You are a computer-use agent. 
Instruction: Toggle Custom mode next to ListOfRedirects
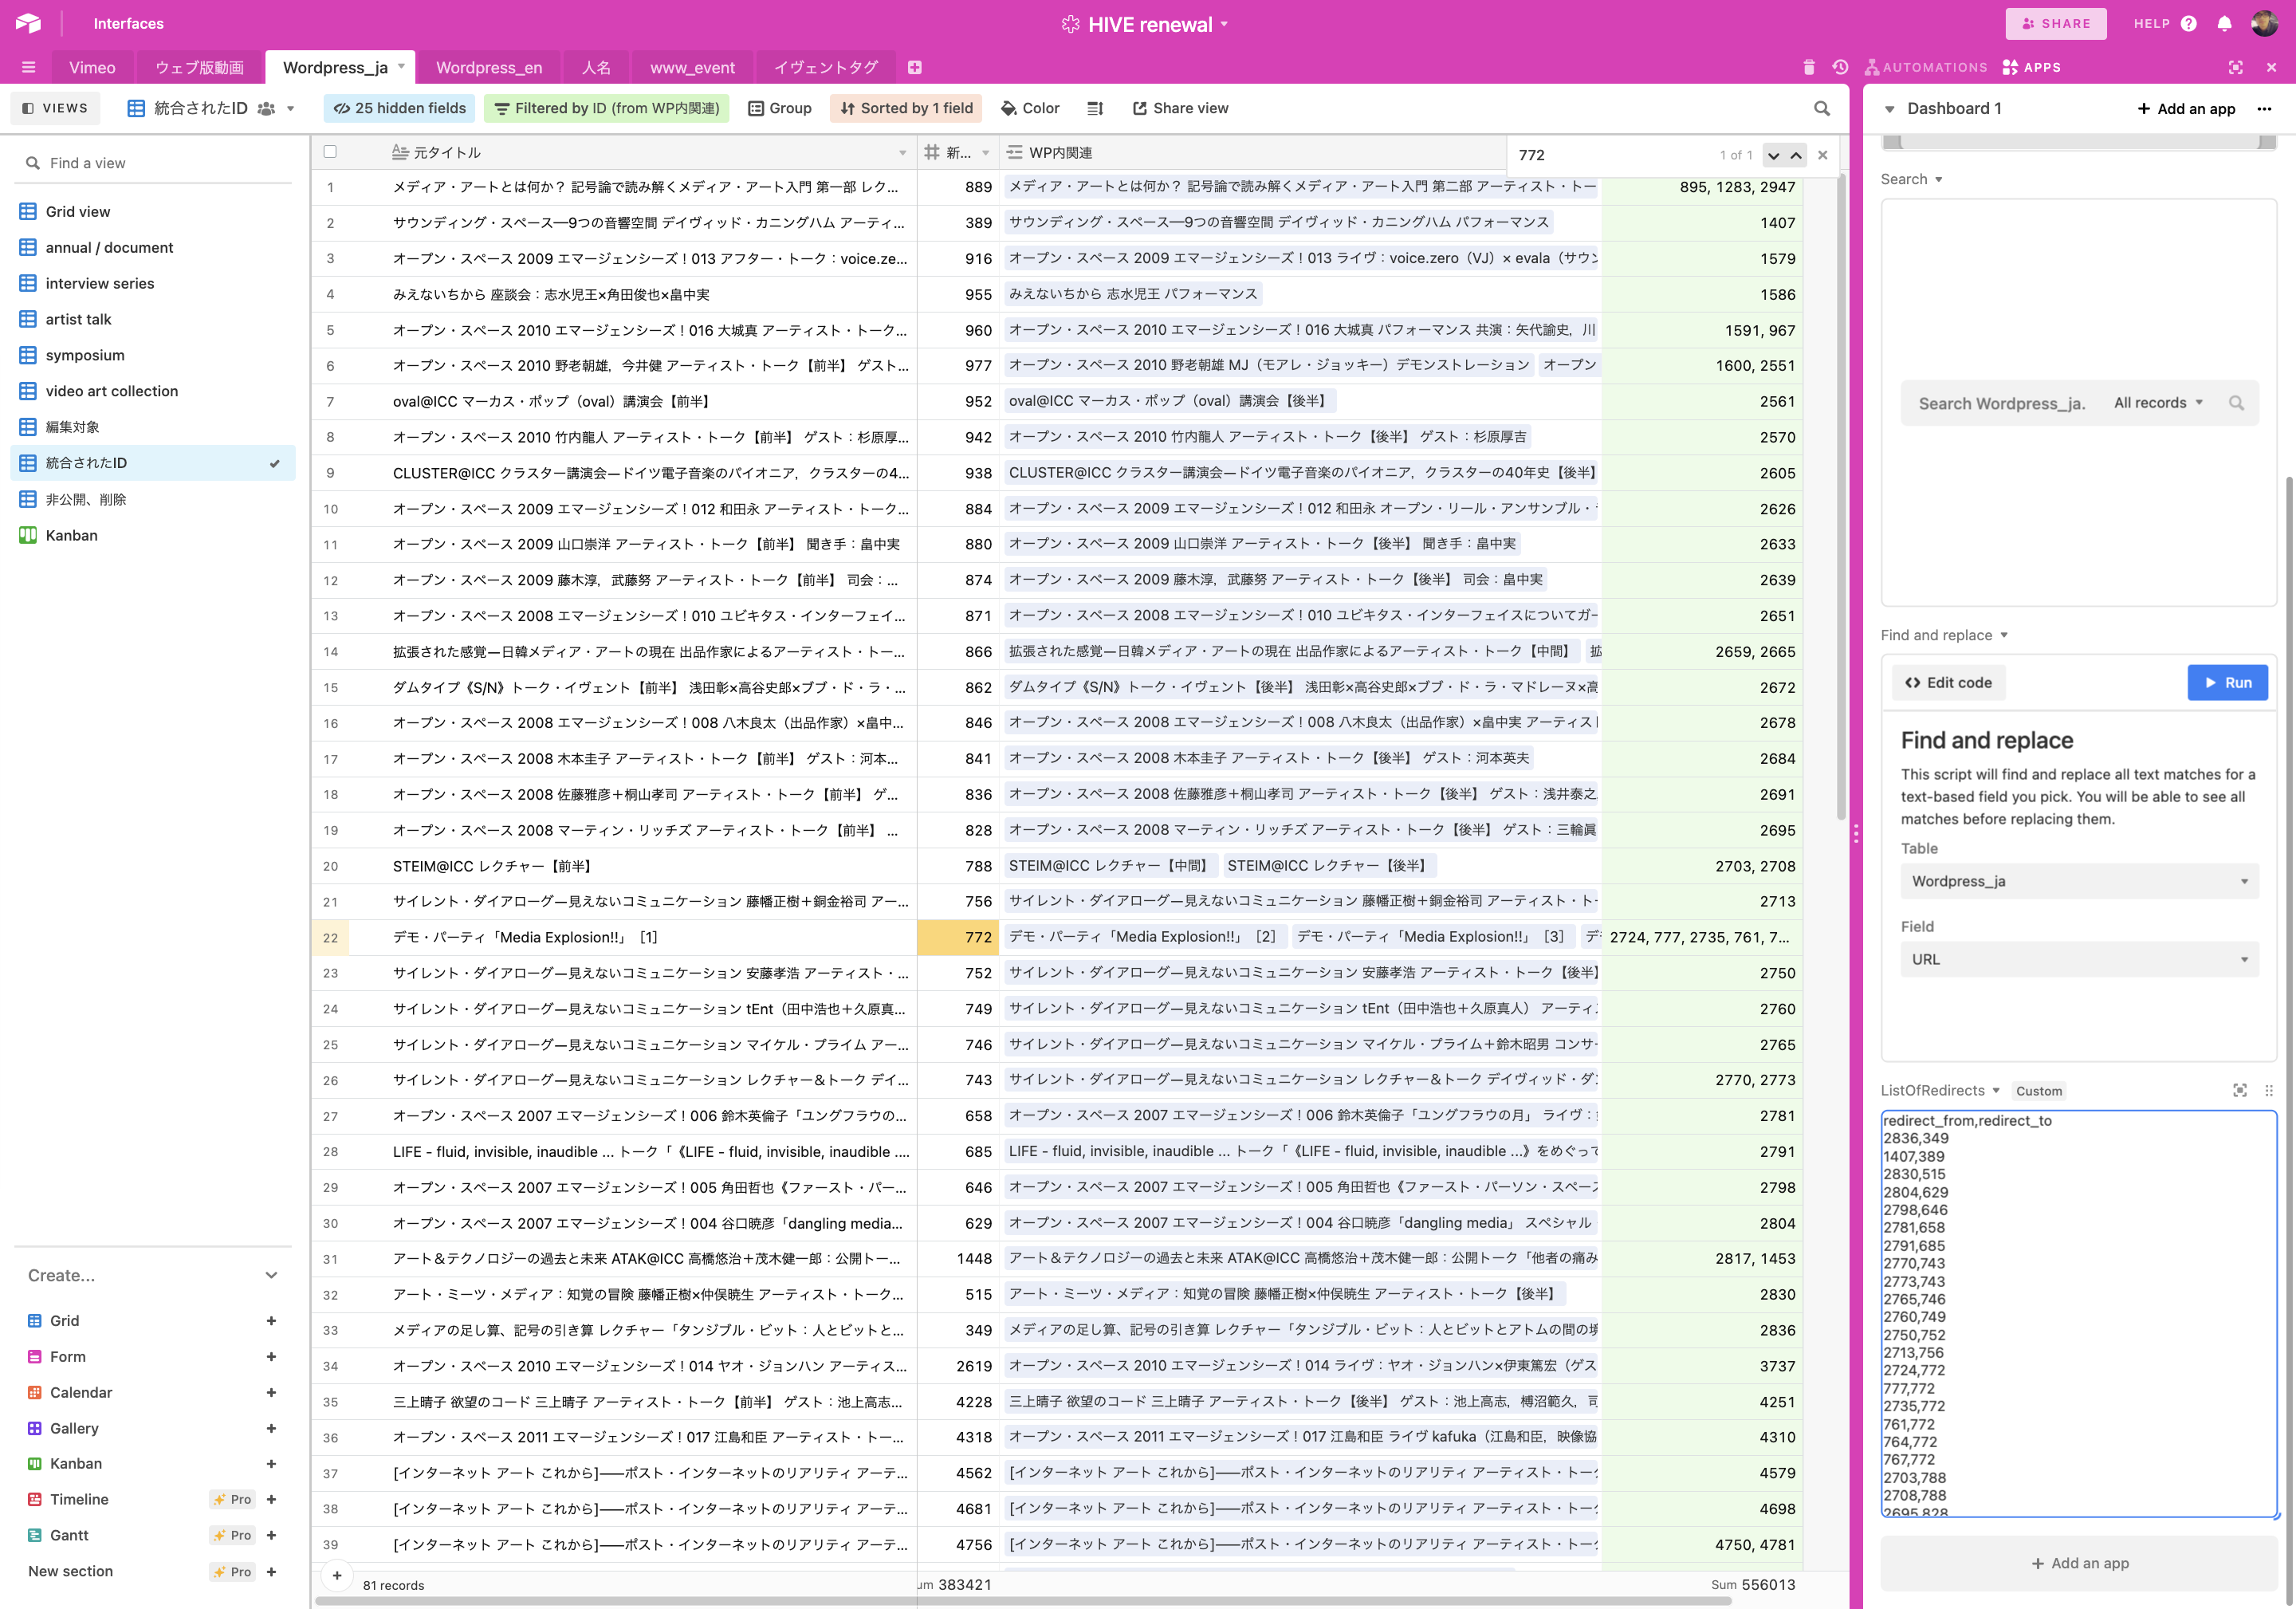click(x=2039, y=1091)
